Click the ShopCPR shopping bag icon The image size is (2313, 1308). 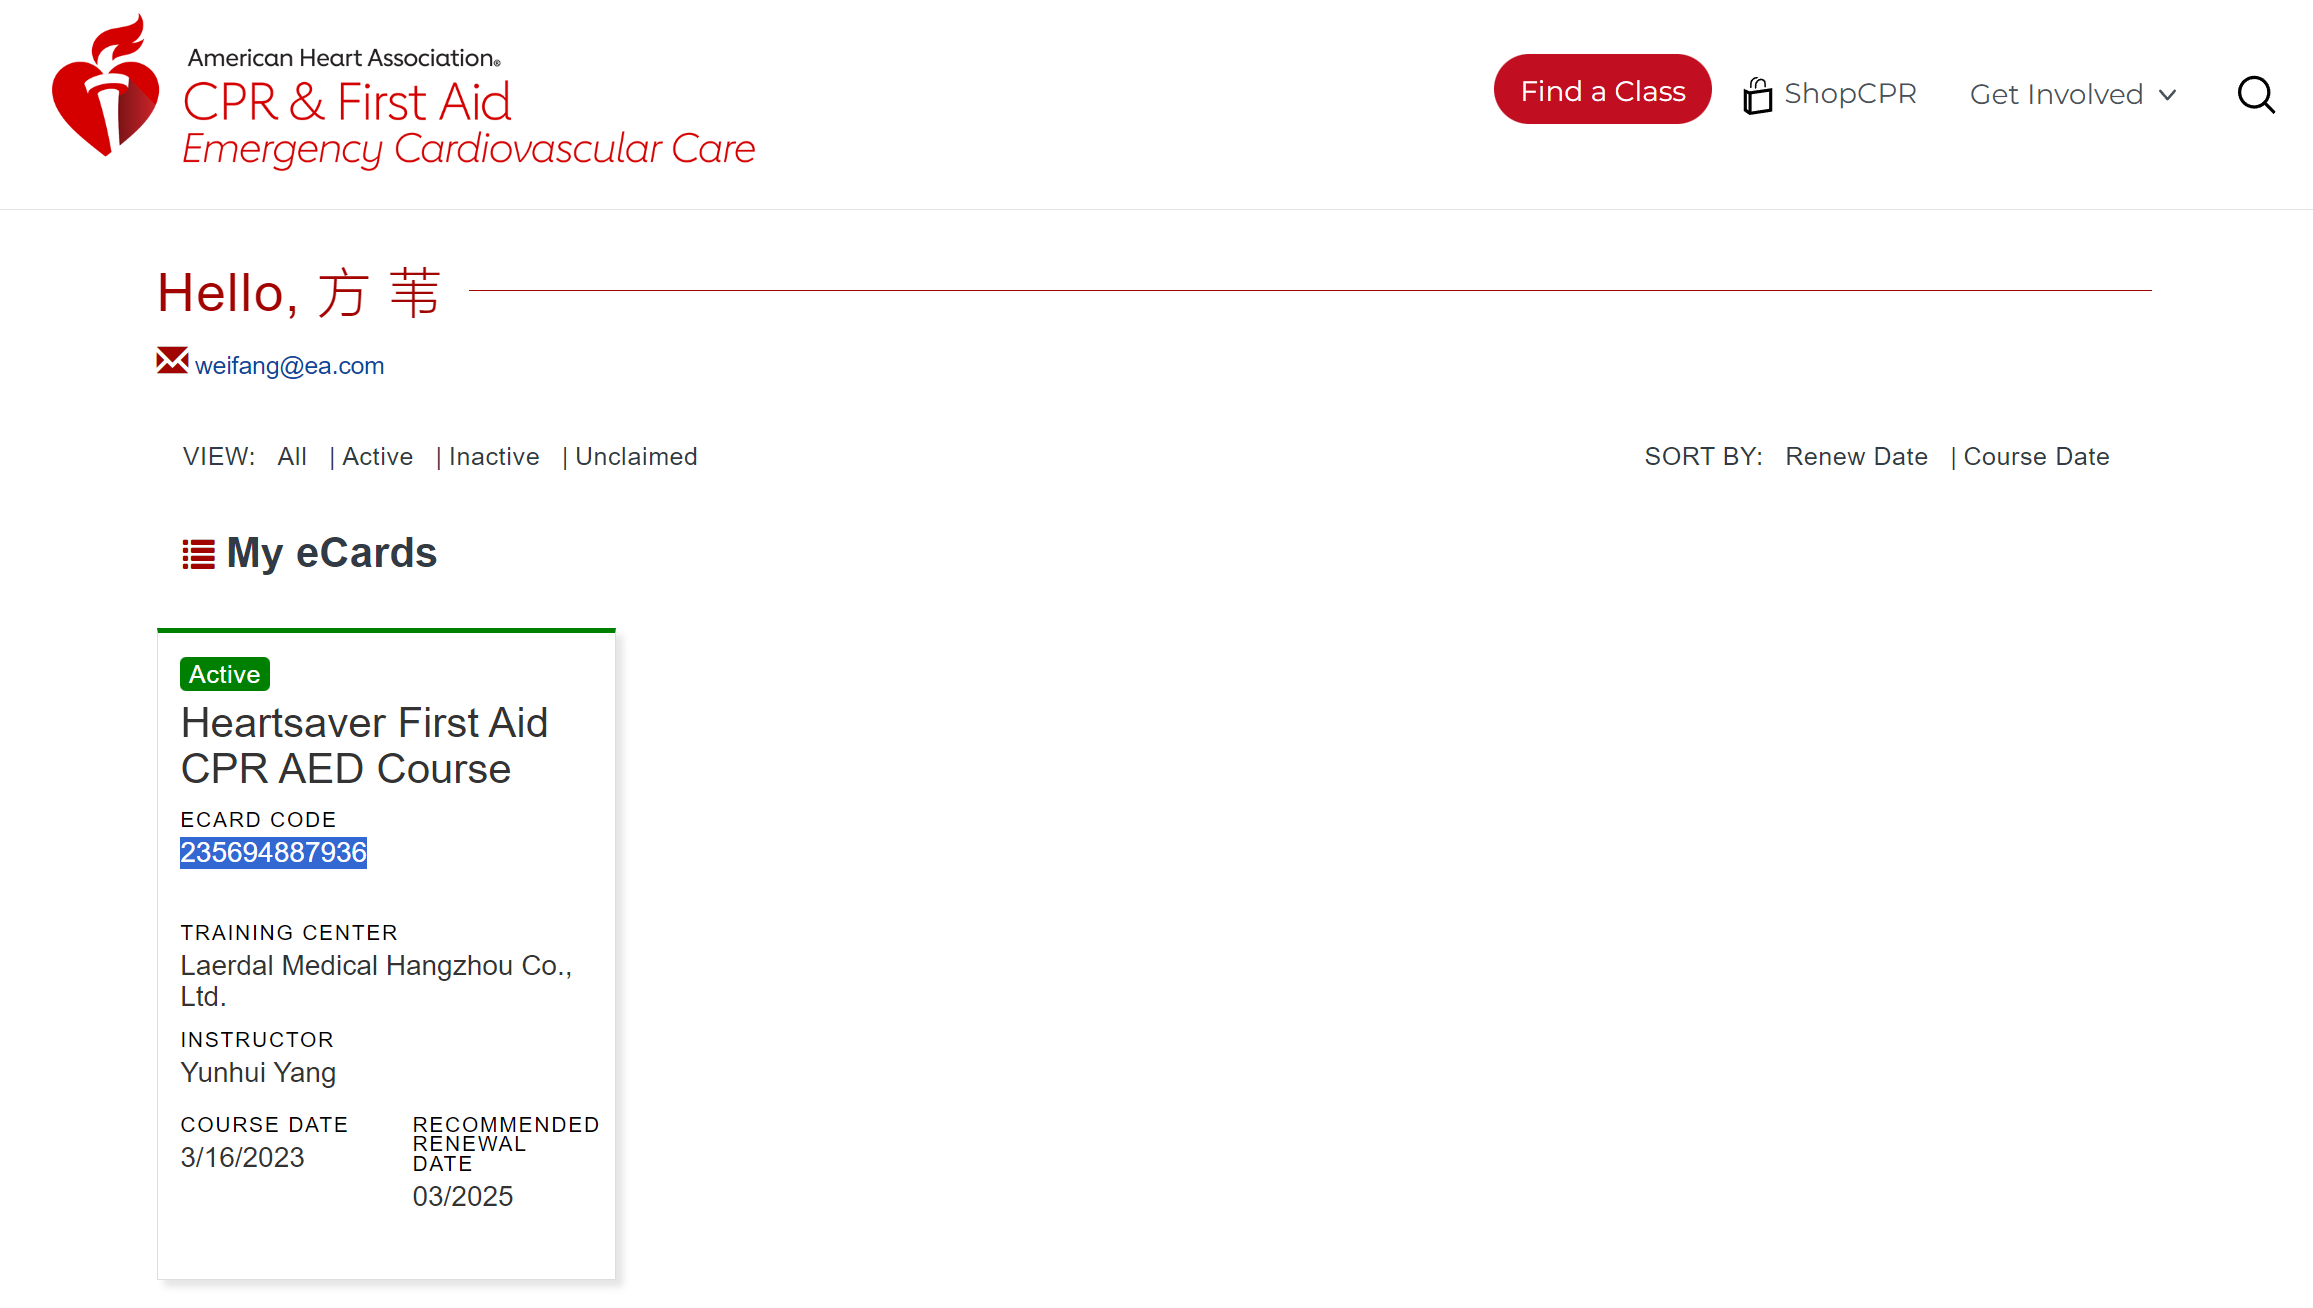click(x=1757, y=95)
